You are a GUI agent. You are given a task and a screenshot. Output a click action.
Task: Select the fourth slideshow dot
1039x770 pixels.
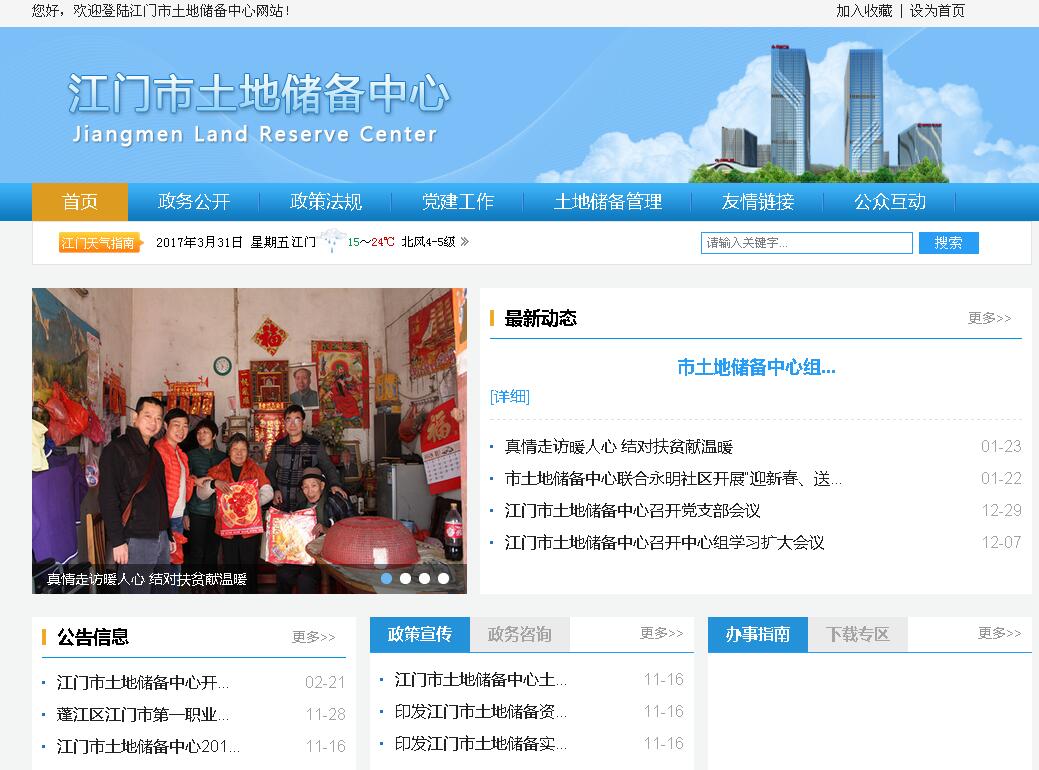point(443,578)
